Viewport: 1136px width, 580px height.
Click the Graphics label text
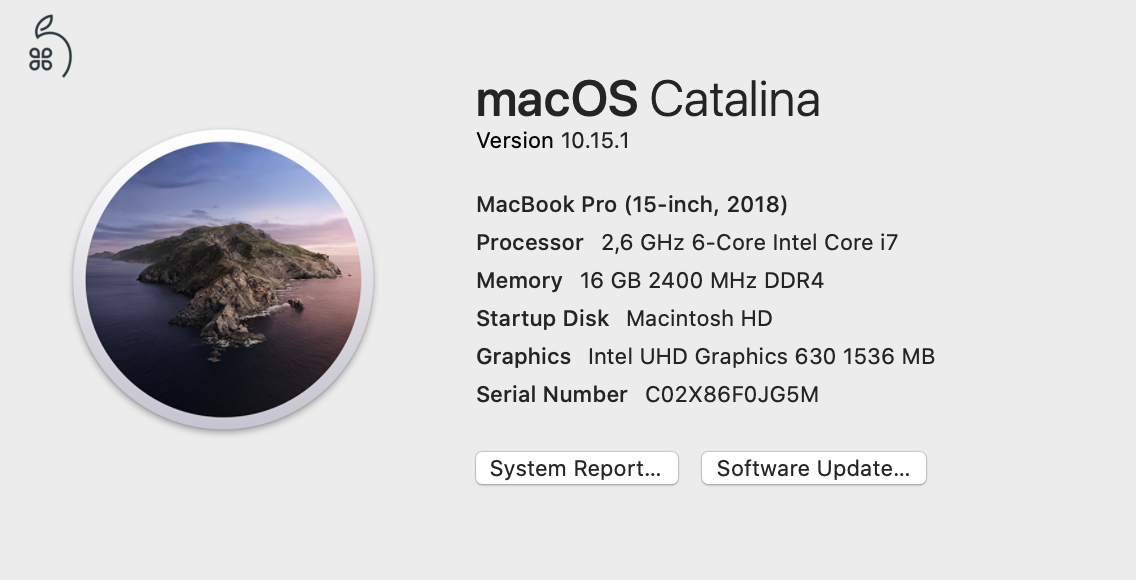click(x=523, y=356)
